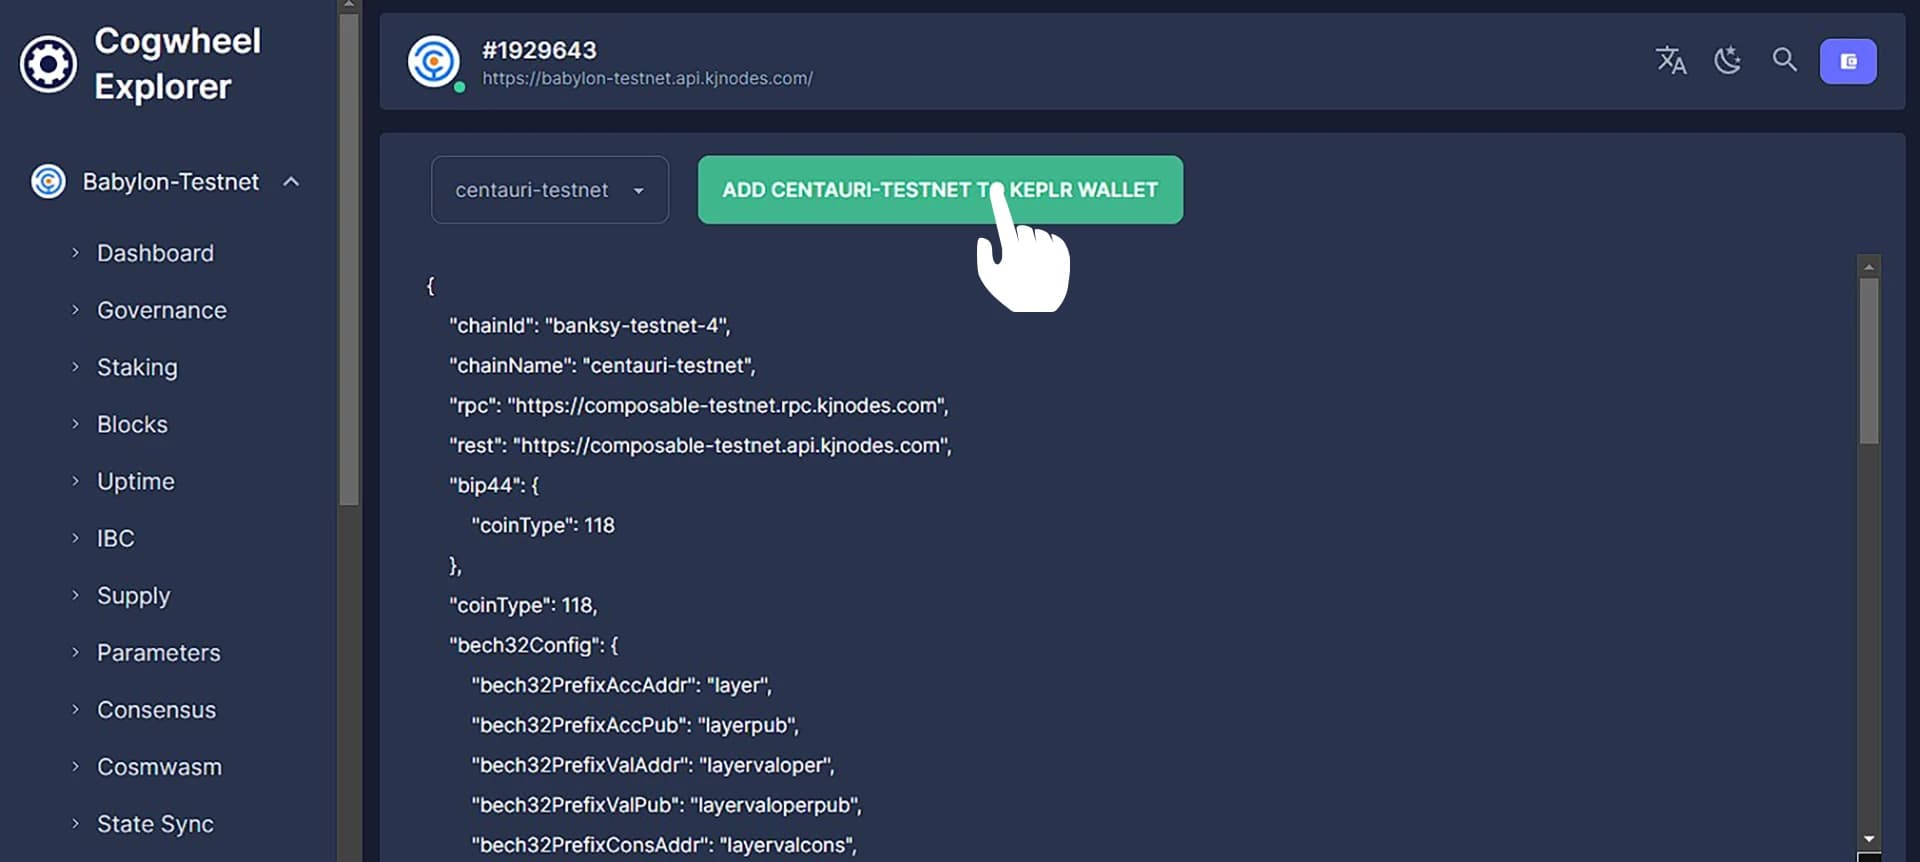Open the search magnifier icon
Screen dimensions: 1920x862
(x=1784, y=60)
